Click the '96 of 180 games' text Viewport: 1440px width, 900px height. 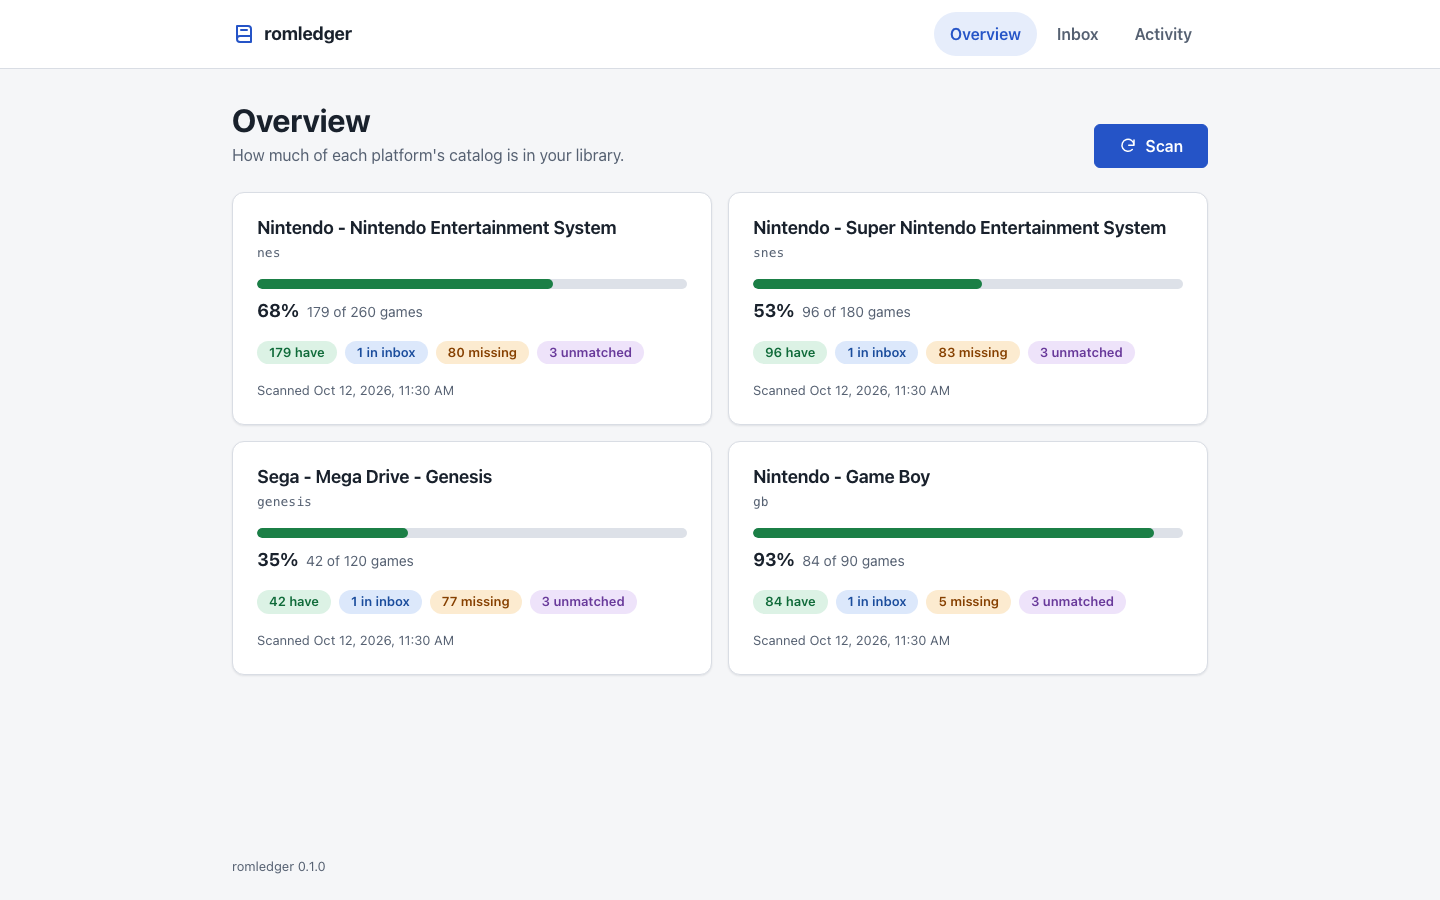tap(856, 312)
